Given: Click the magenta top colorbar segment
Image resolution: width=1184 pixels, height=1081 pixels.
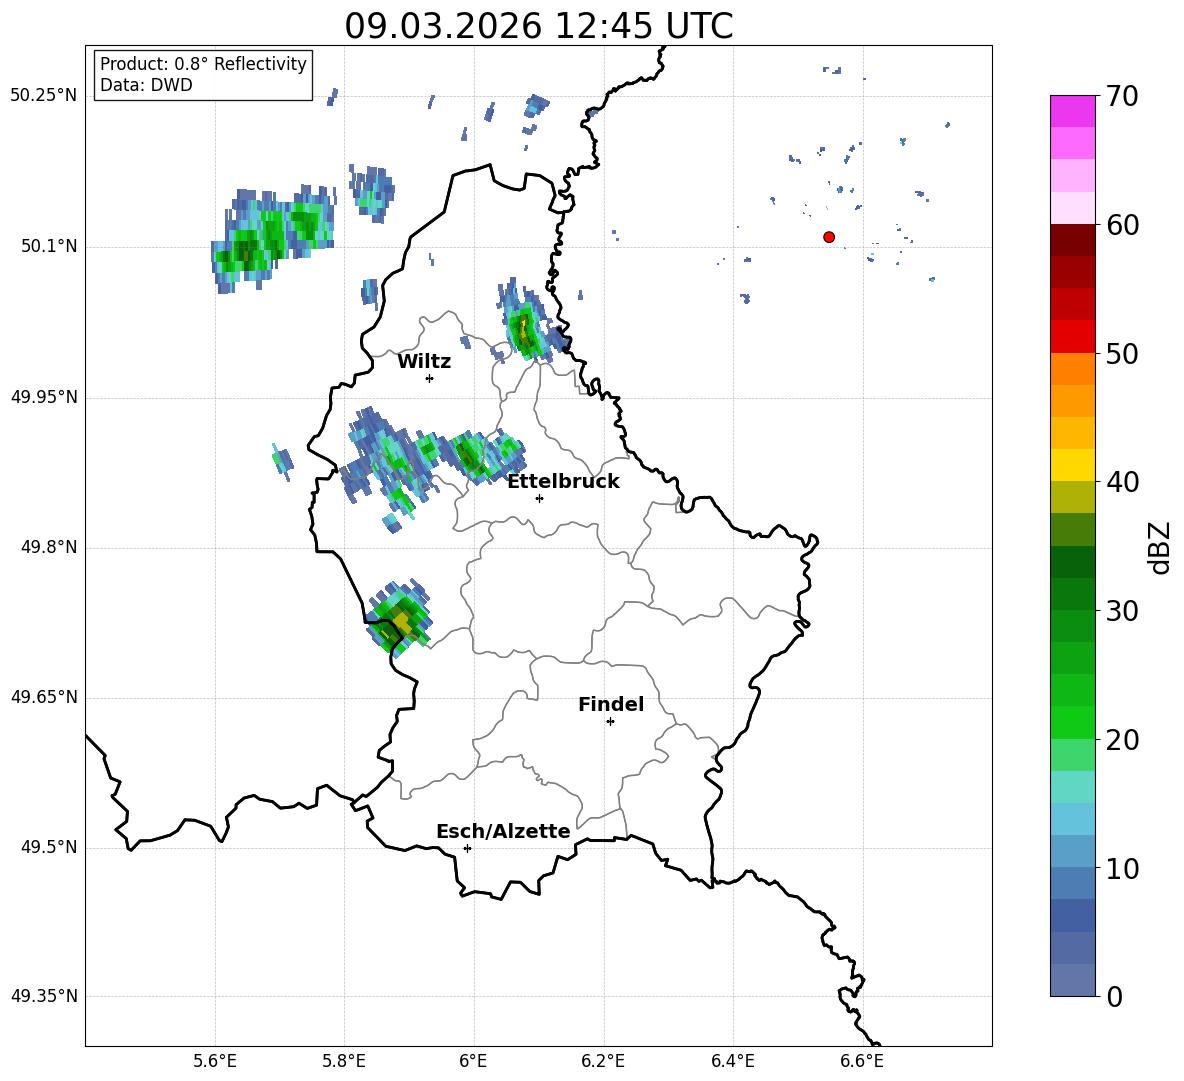Looking at the screenshot, I should (1072, 111).
